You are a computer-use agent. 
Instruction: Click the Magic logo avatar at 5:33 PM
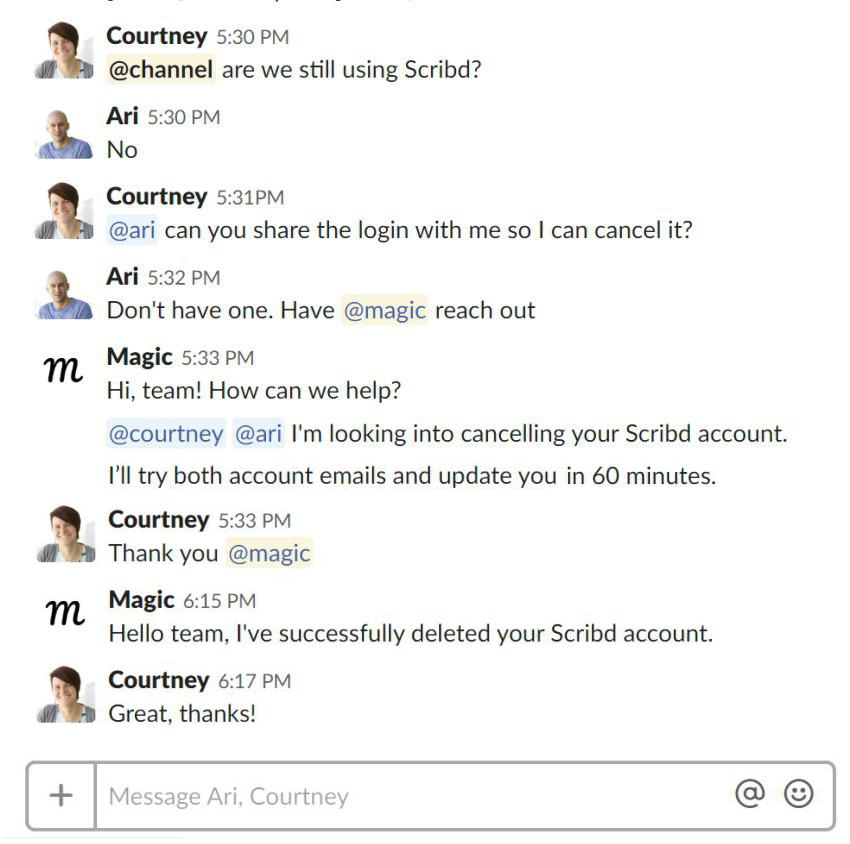tap(65, 371)
